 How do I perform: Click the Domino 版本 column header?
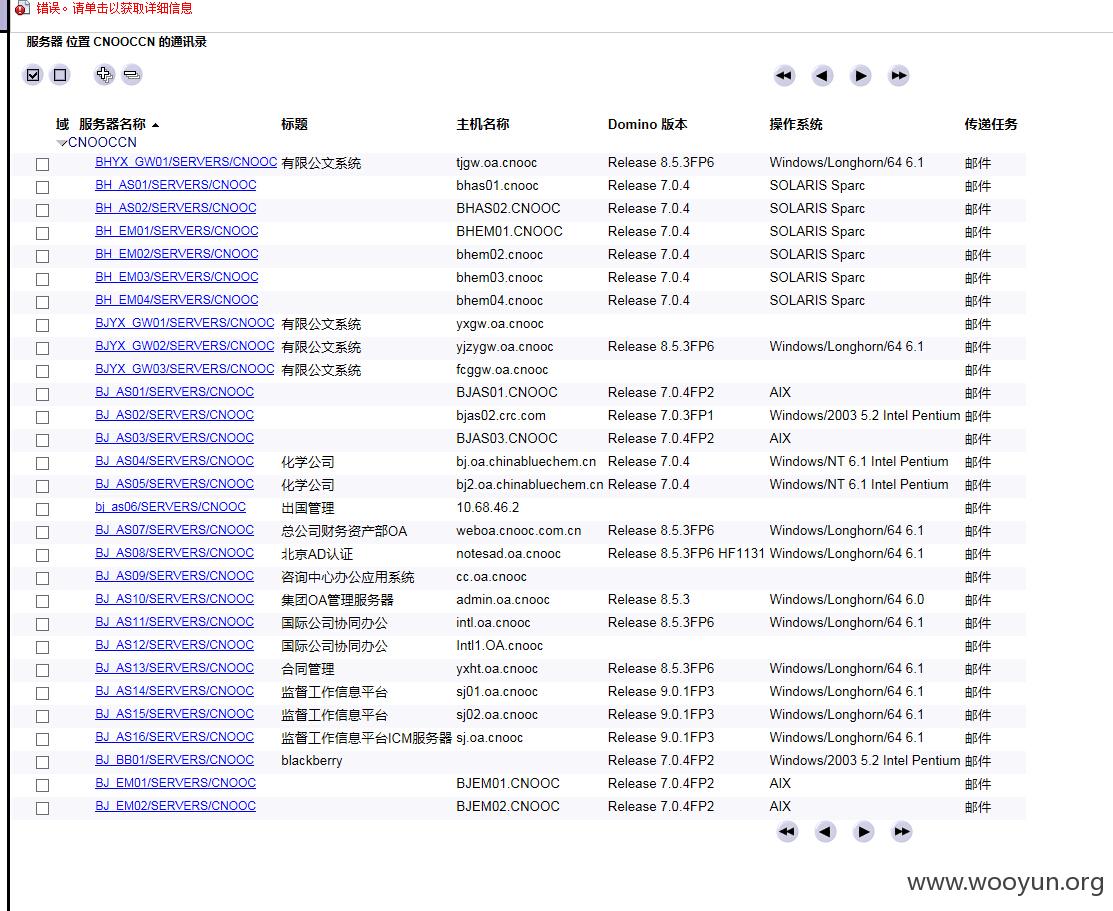[647, 124]
